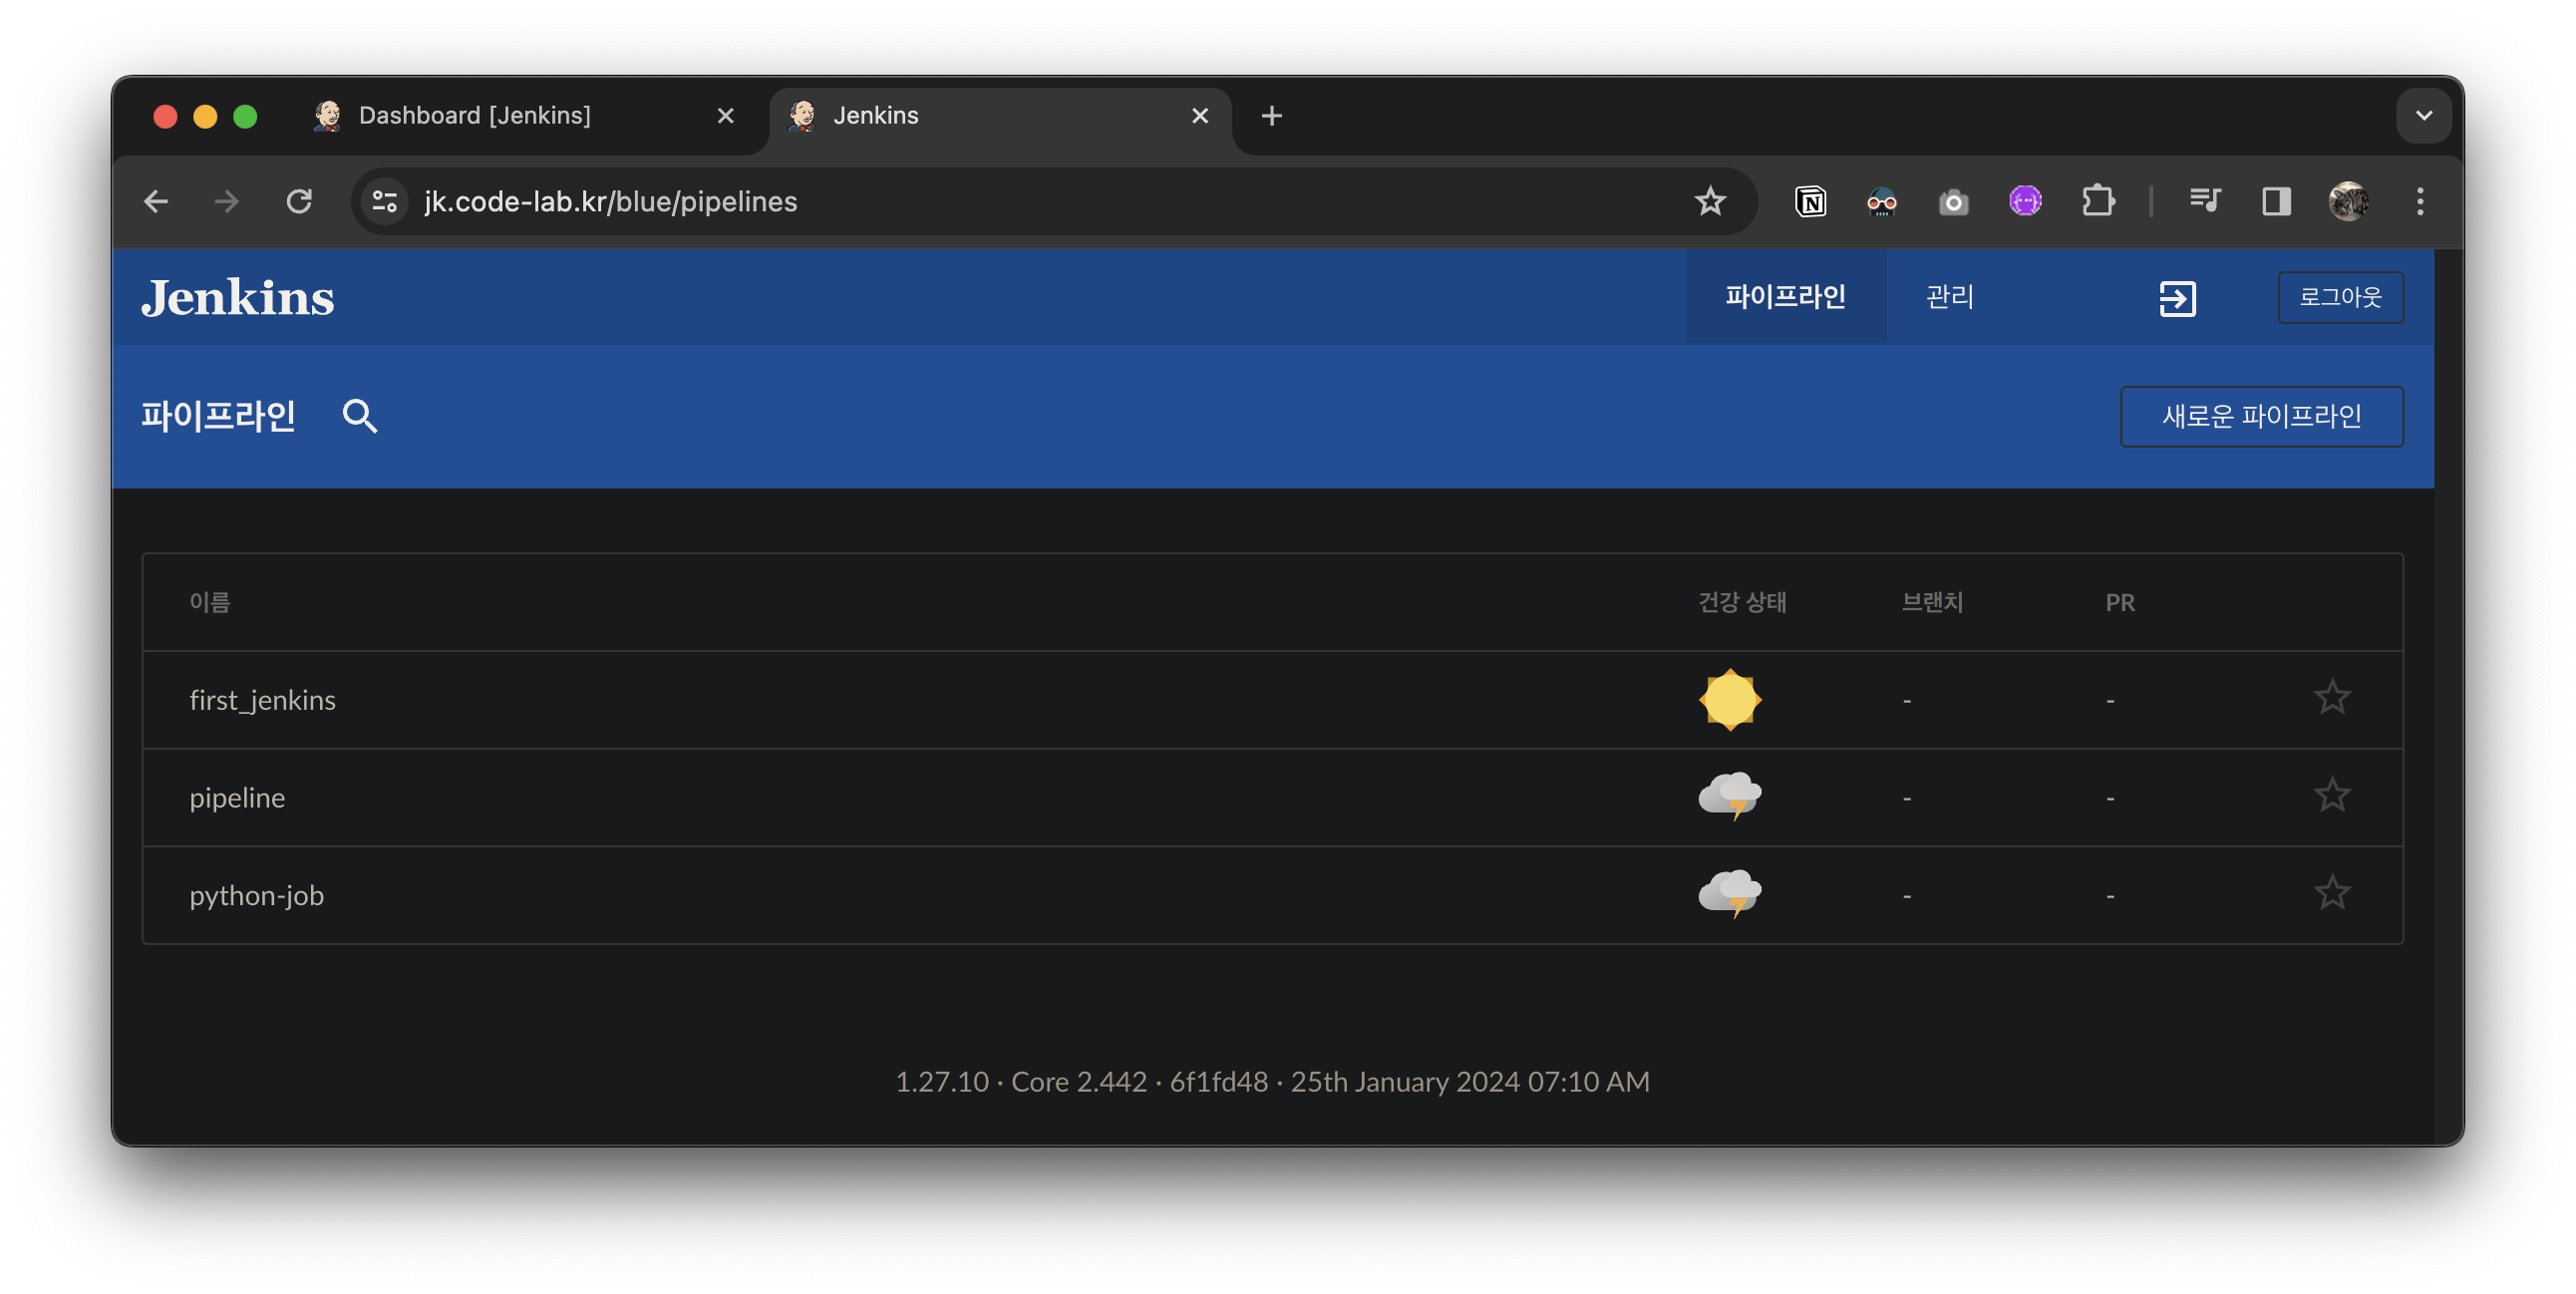2576x1294 pixels.
Task: Click the exit to classic Jenkins icon
Action: [x=2177, y=298]
